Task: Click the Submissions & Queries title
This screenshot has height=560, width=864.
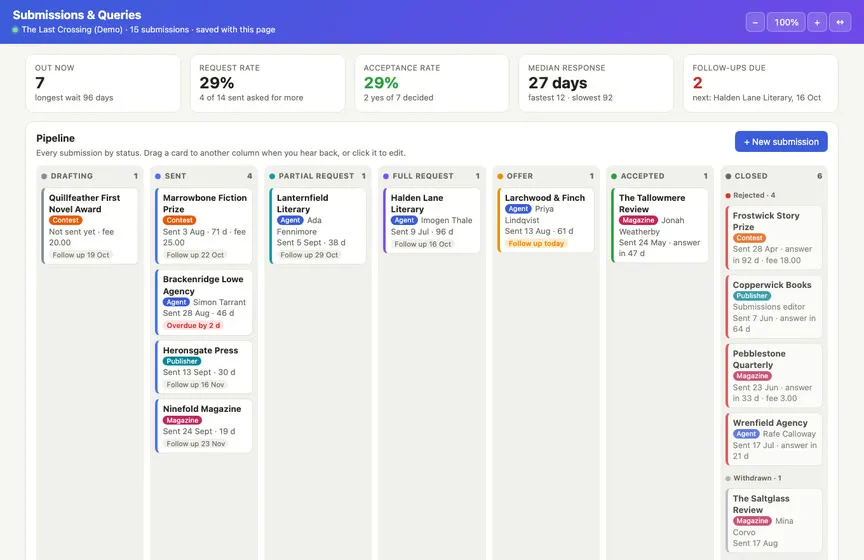Action: pyautogui.click(x=77, y=15)
